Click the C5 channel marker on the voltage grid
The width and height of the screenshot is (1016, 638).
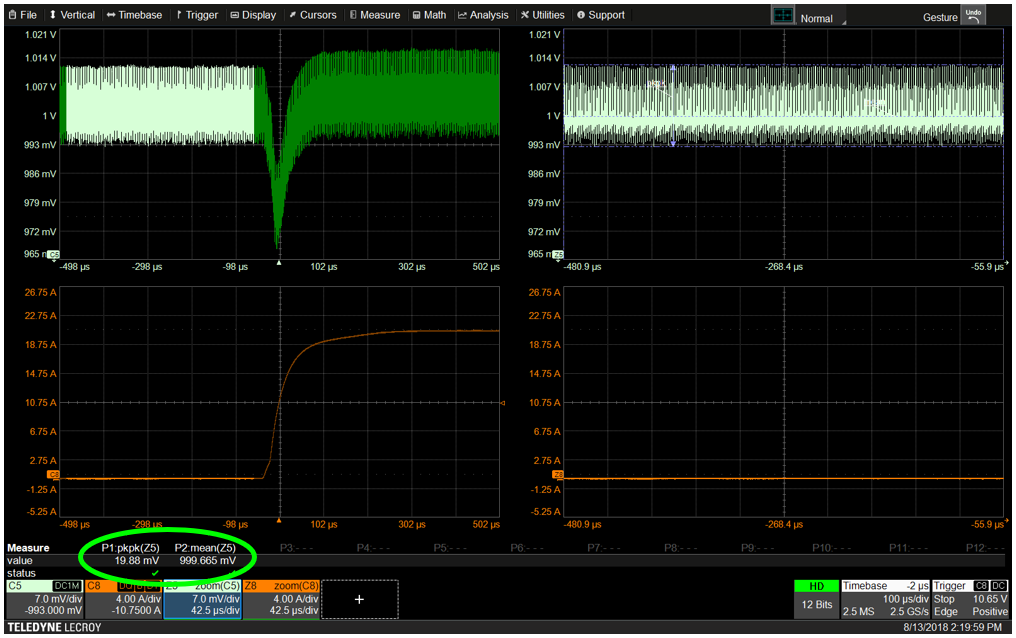pyautogui.click(x=54, y=255)
